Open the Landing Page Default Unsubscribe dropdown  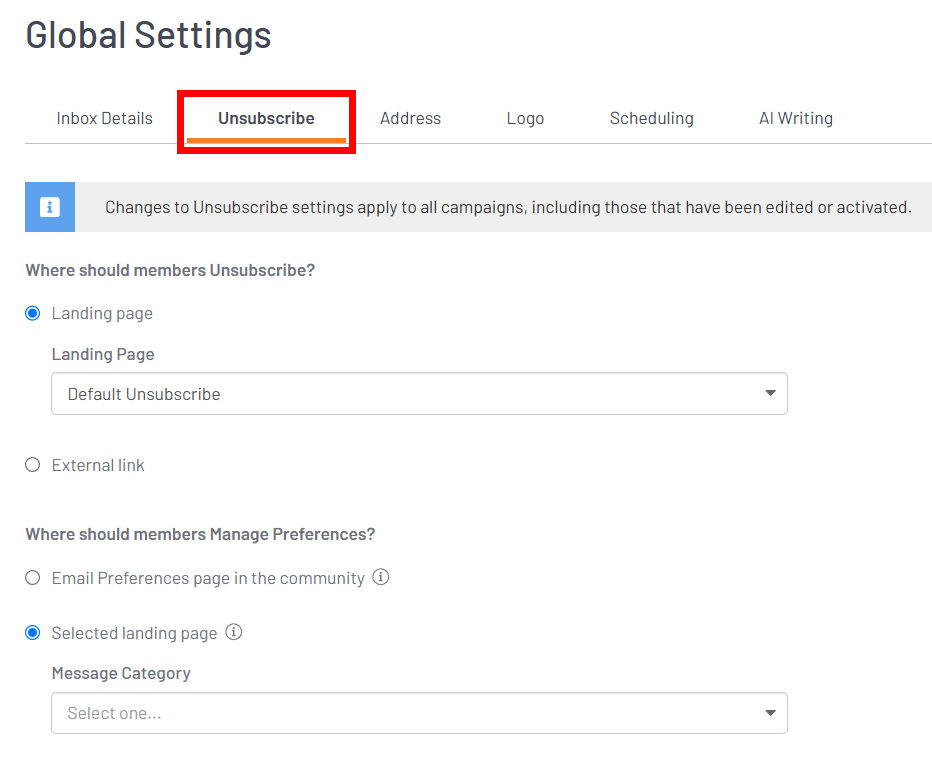[x=420, y=394]
